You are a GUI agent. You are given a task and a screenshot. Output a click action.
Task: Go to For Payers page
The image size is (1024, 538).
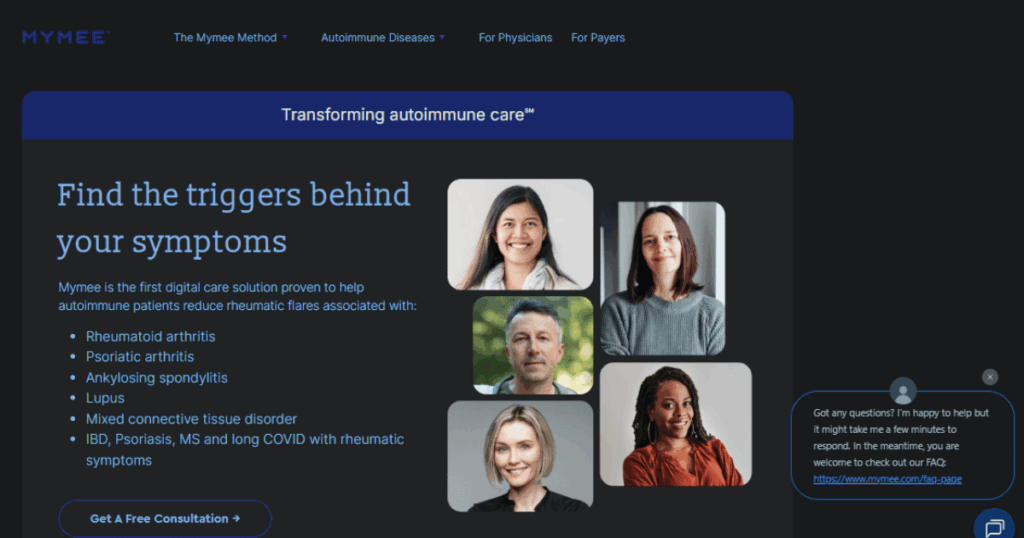pos(598,38)
